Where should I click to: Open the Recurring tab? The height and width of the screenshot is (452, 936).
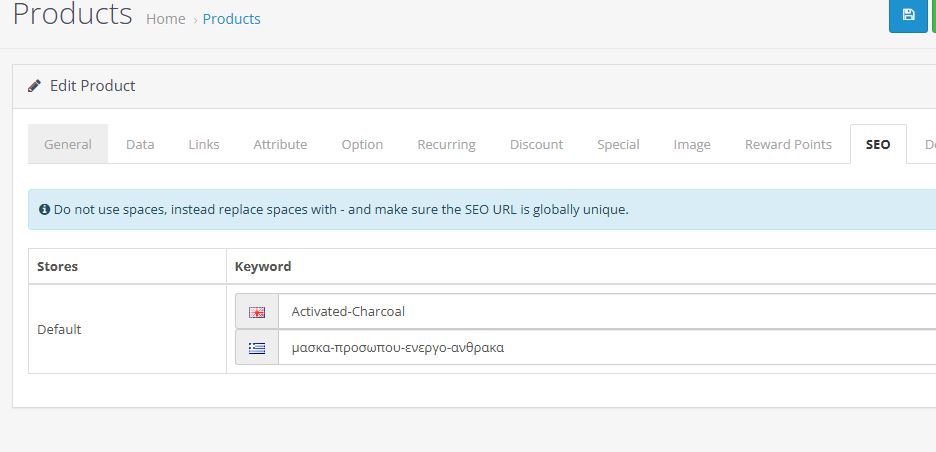coord(447,144)
